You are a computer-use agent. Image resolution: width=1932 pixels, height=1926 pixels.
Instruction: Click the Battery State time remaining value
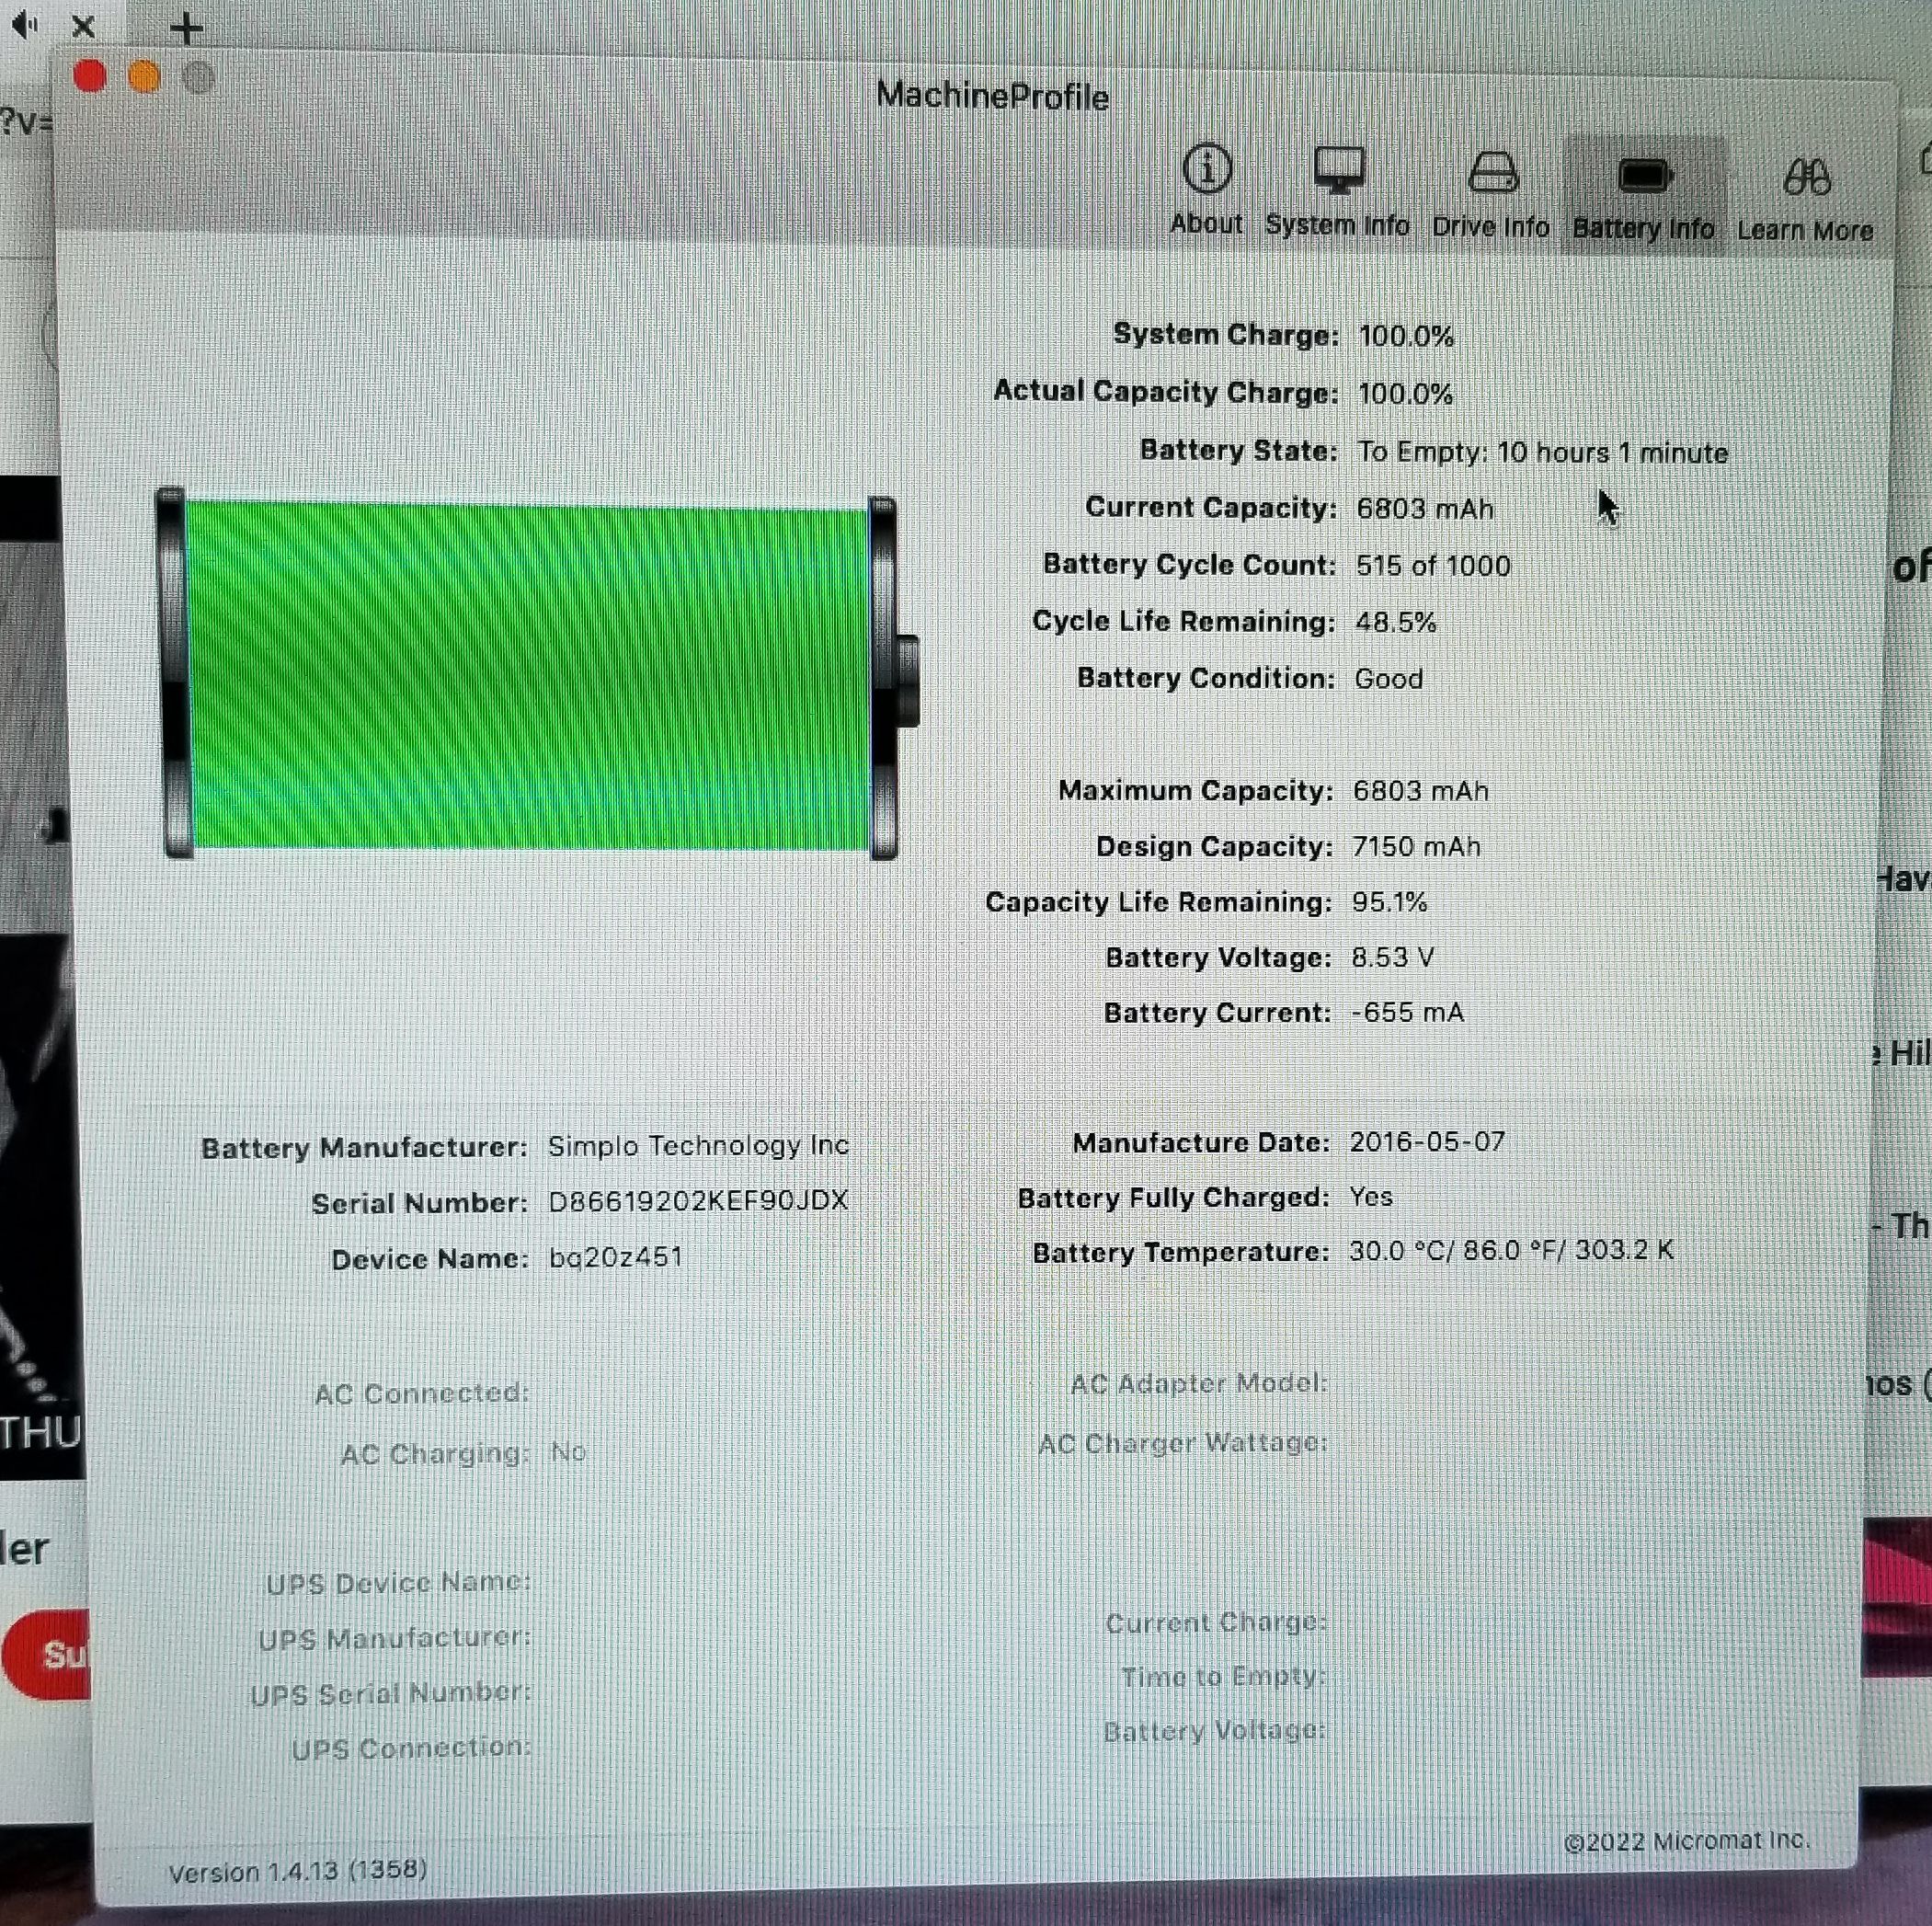click(x=1542, y=453)
